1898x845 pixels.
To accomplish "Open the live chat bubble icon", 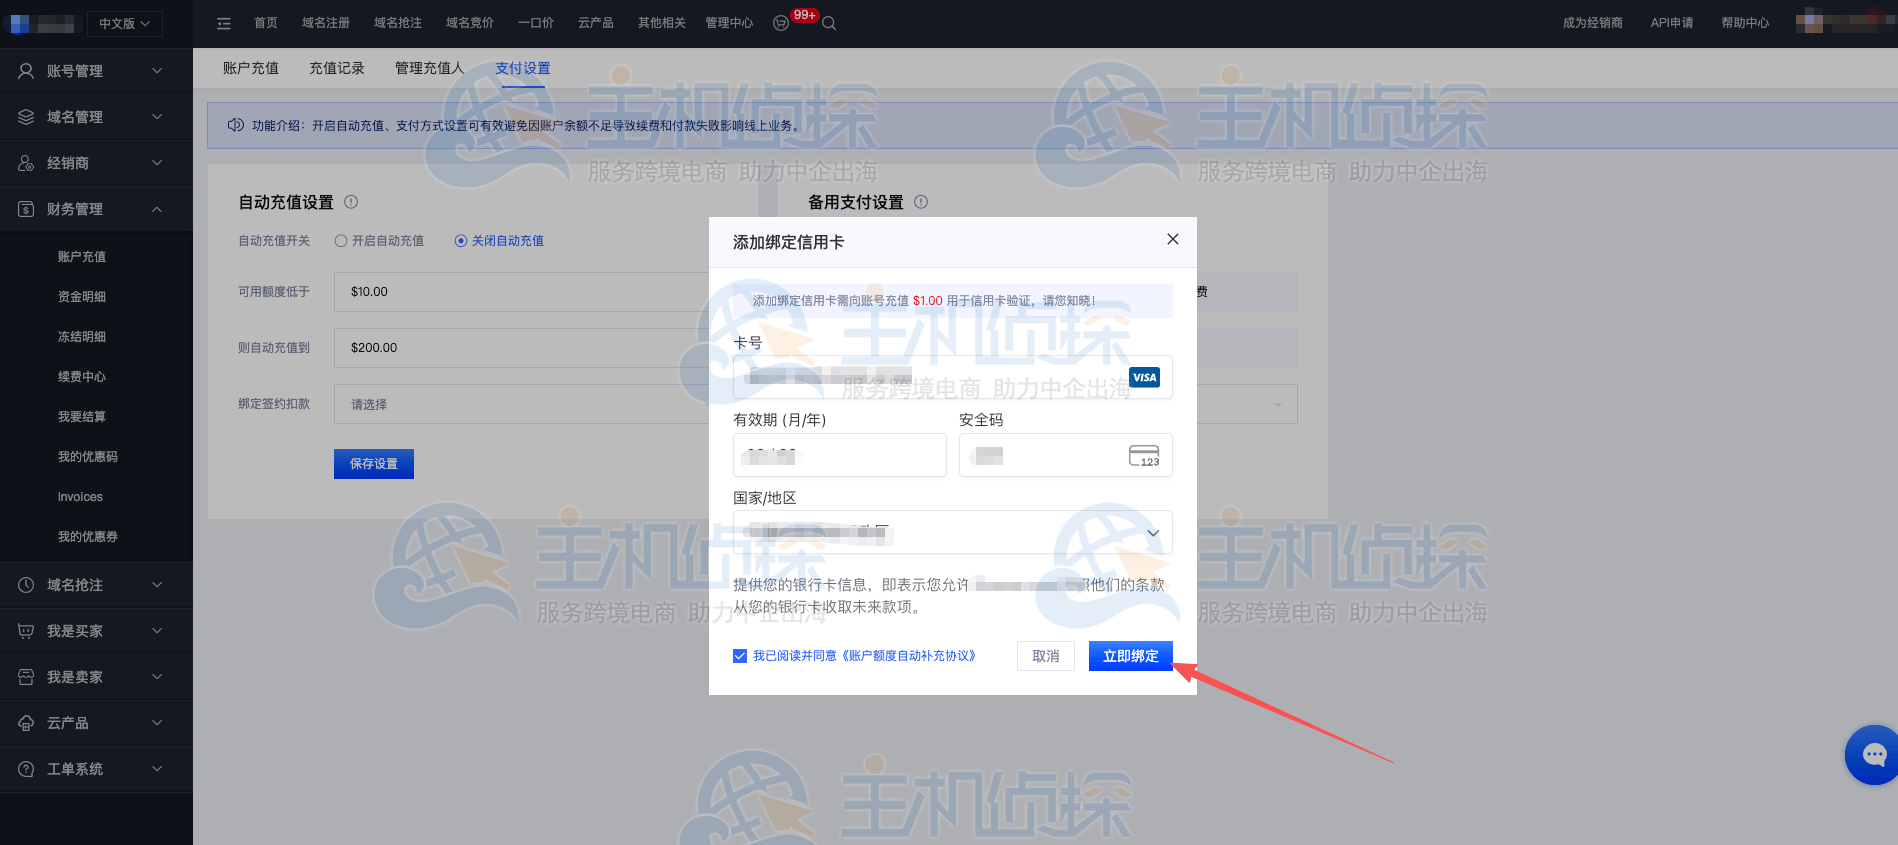I will point(1873,755).
